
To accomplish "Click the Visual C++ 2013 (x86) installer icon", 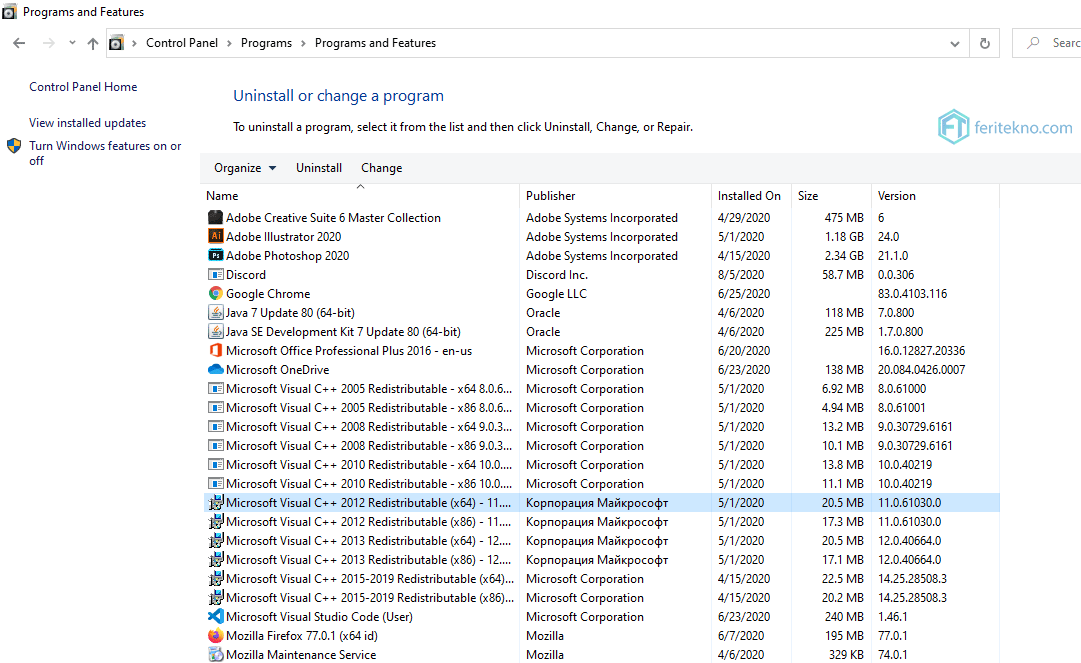I will (216, 560).
